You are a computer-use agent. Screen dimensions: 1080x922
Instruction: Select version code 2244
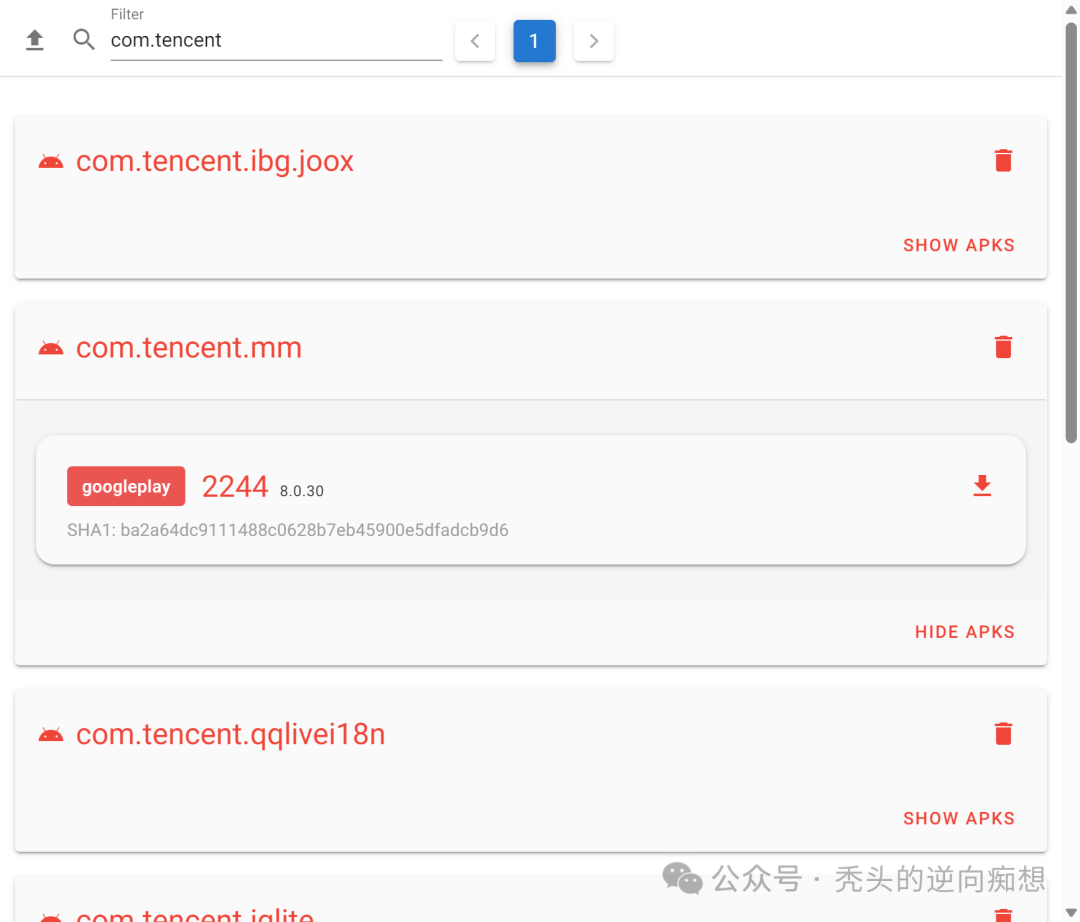tap(235, 487)
